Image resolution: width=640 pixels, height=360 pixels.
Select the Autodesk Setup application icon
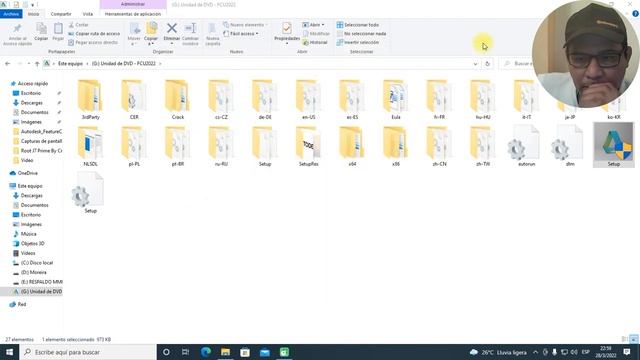(x=613, y=145)
